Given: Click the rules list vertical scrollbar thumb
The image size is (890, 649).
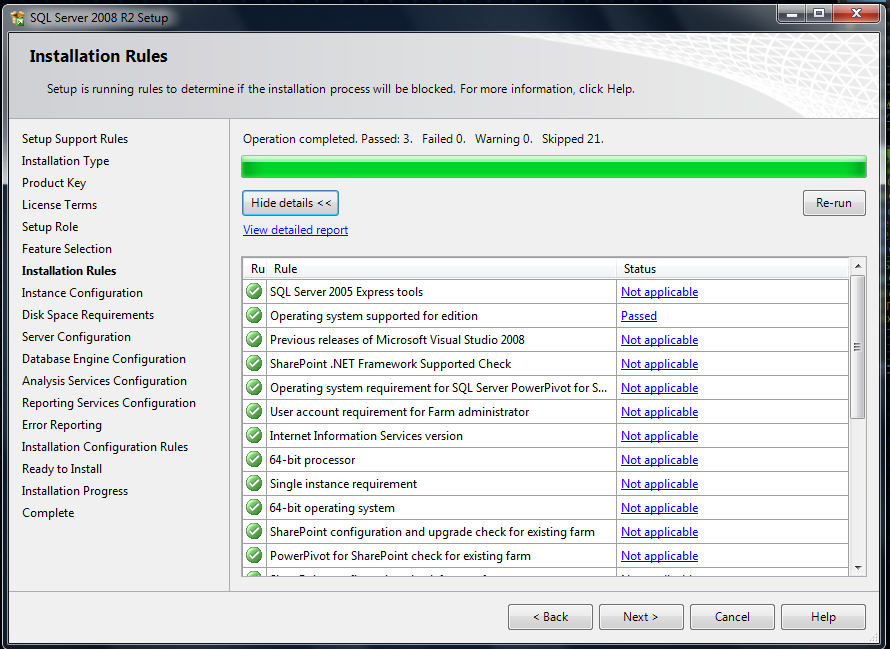Looking at the screenshot, I should point(858,347).
